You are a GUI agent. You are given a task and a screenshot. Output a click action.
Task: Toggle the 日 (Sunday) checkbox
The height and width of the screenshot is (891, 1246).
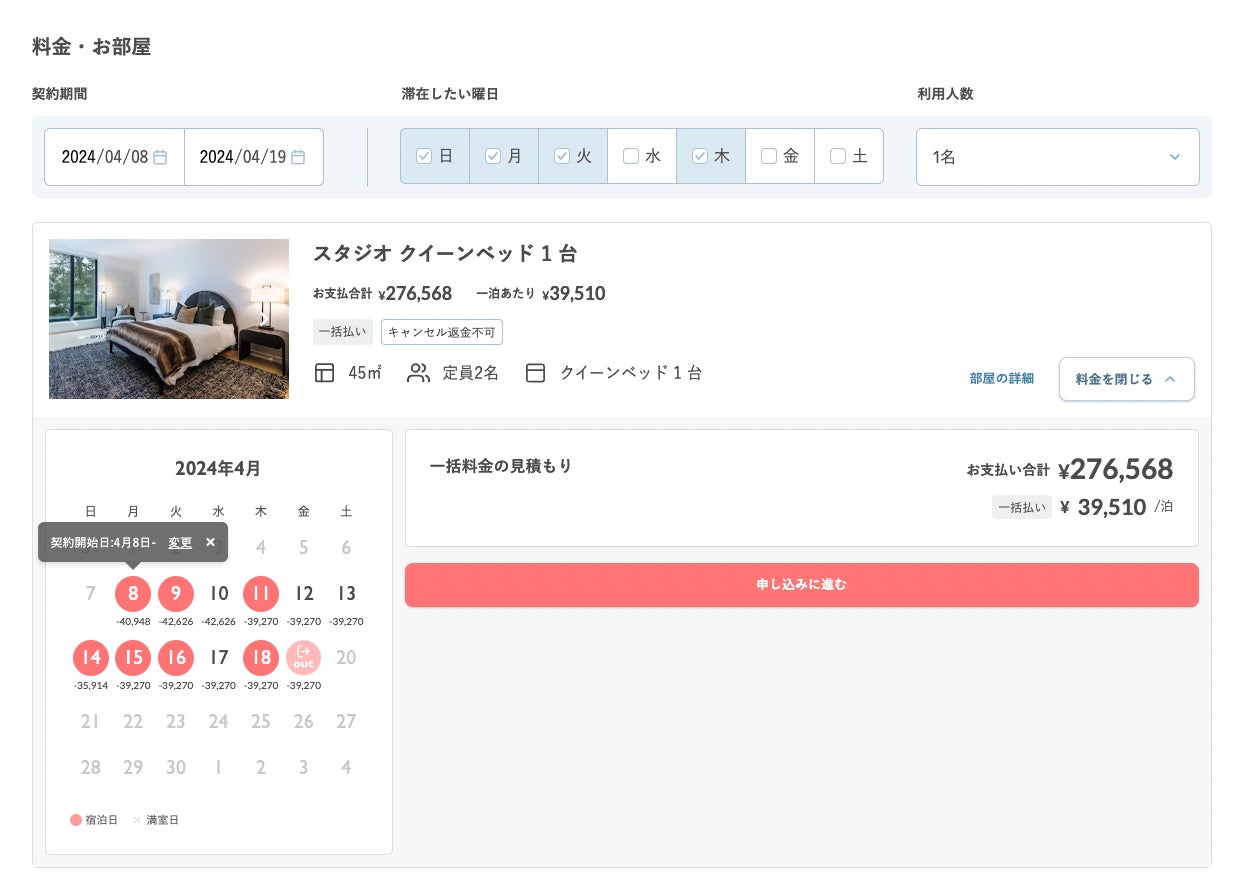tap(424, 156)
